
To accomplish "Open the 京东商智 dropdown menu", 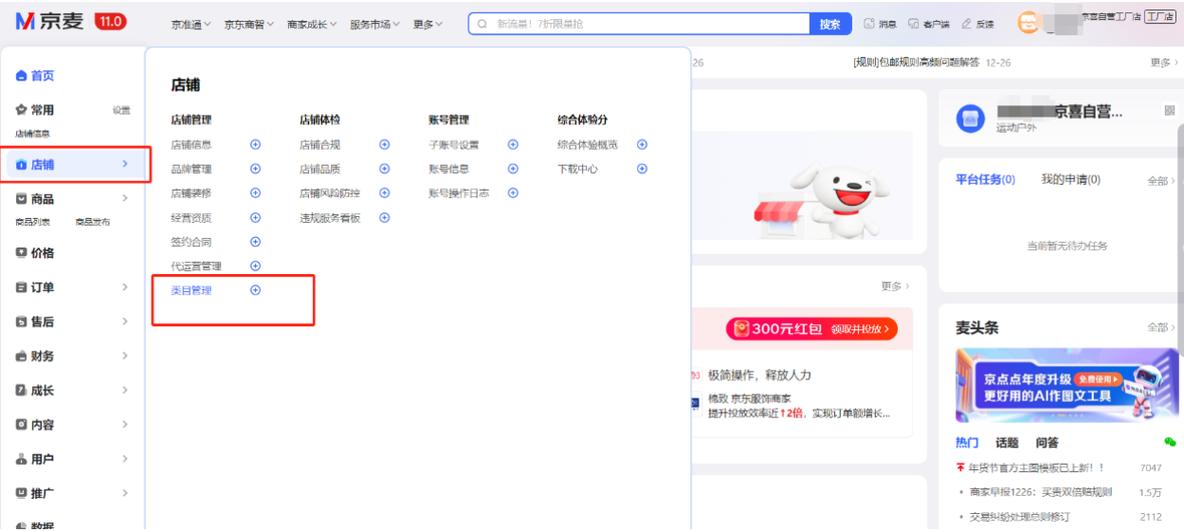I will coord(248,25).
